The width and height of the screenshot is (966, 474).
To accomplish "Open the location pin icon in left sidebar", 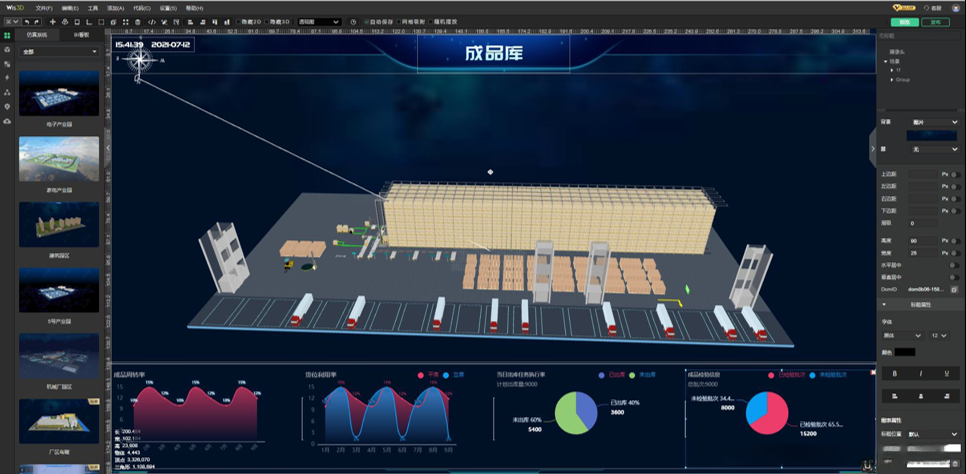I will (x=7, y=107).
